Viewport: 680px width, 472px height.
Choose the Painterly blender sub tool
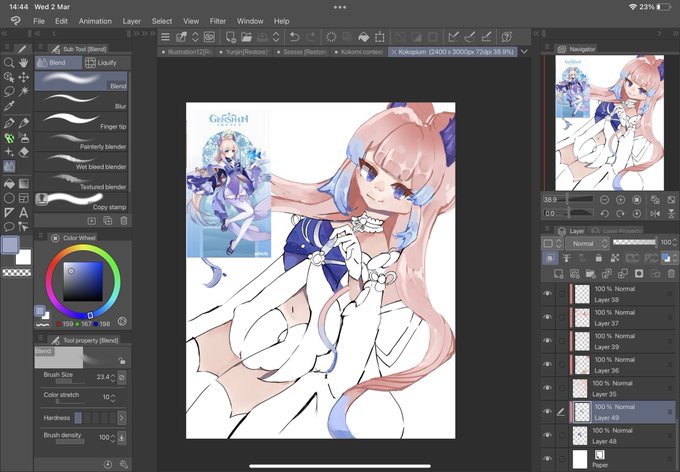coord(81,142)
